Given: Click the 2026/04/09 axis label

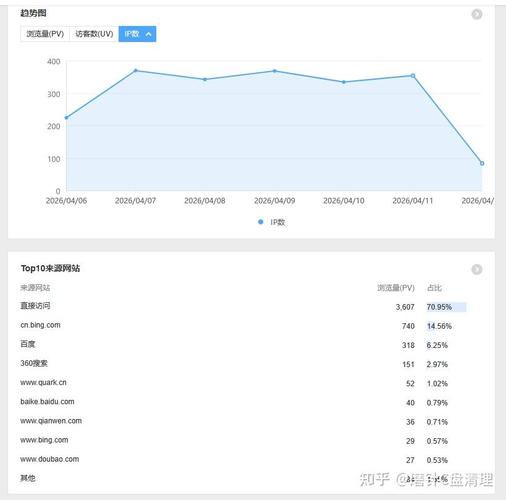Looking at the screenshot, I should [275, 201].
